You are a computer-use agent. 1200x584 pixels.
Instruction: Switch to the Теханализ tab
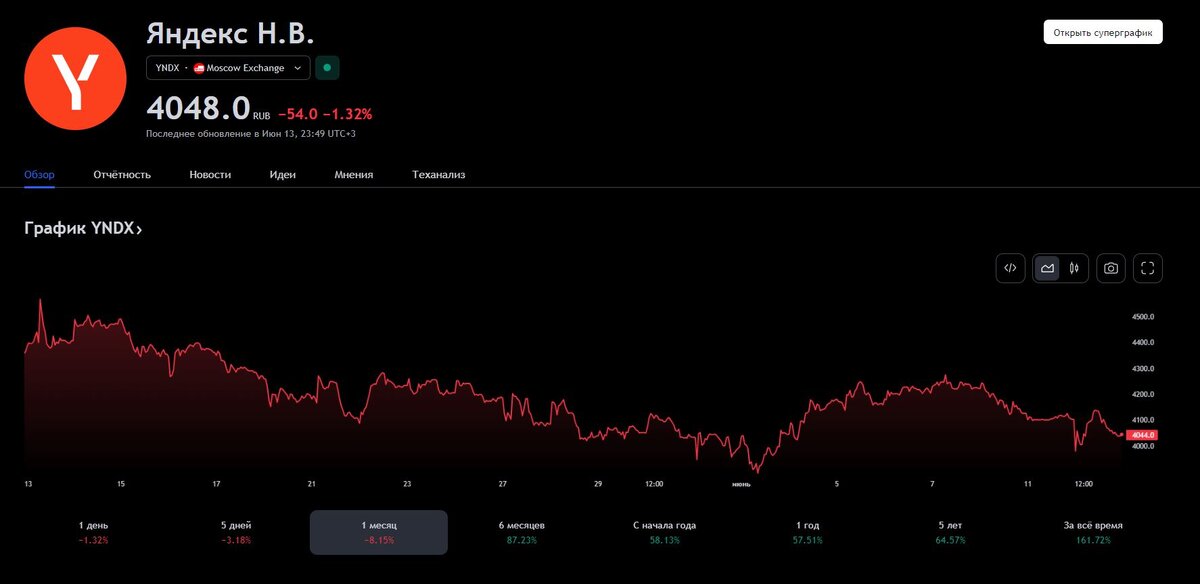tap(439, 174)
